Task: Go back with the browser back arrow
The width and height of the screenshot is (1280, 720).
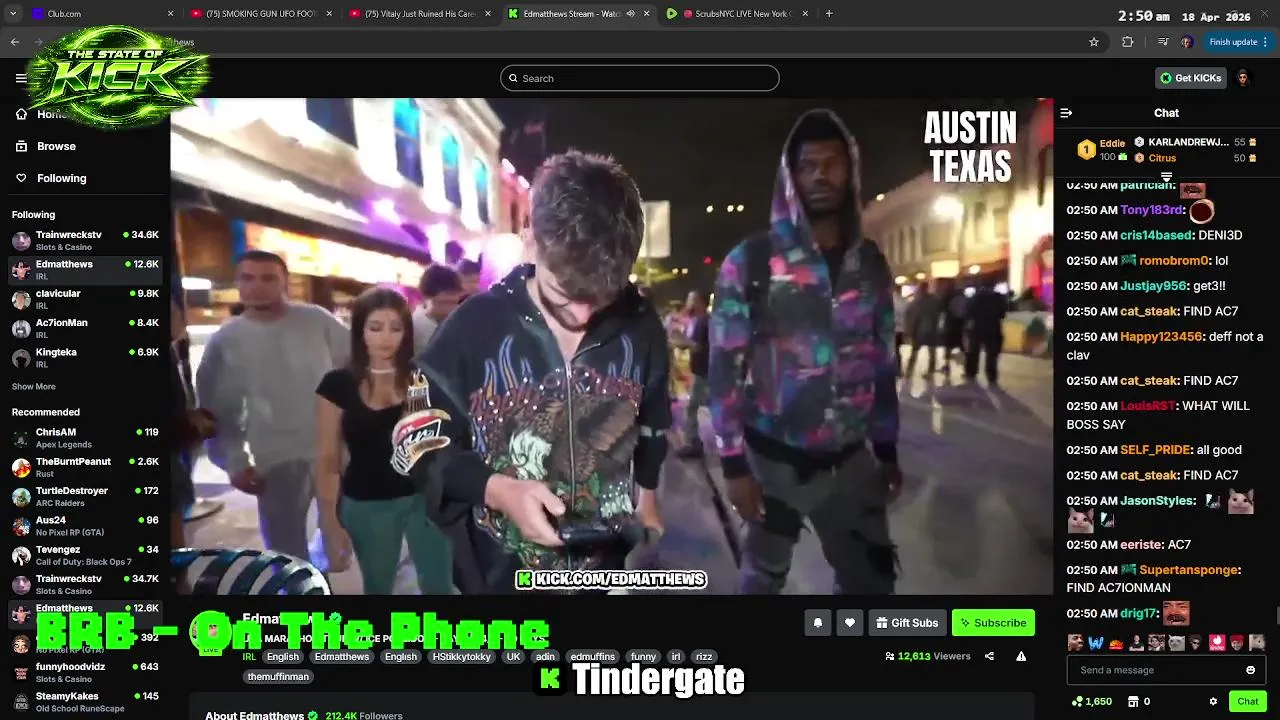Action: click(x=15, y=42)
